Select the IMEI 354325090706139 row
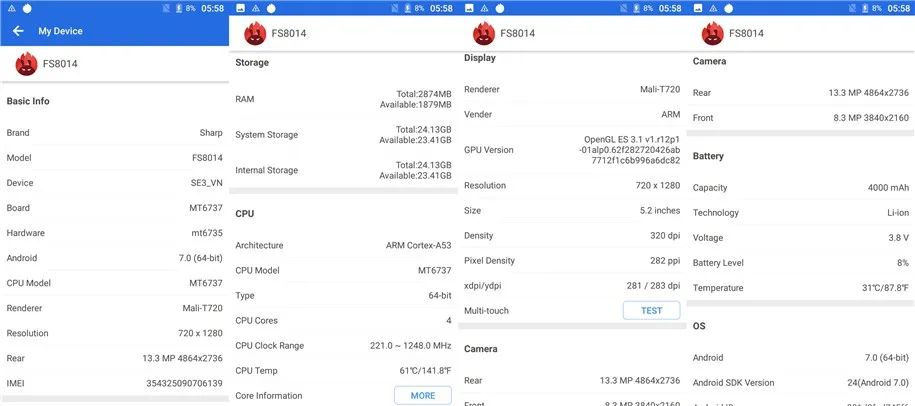 tap(114, 383)
